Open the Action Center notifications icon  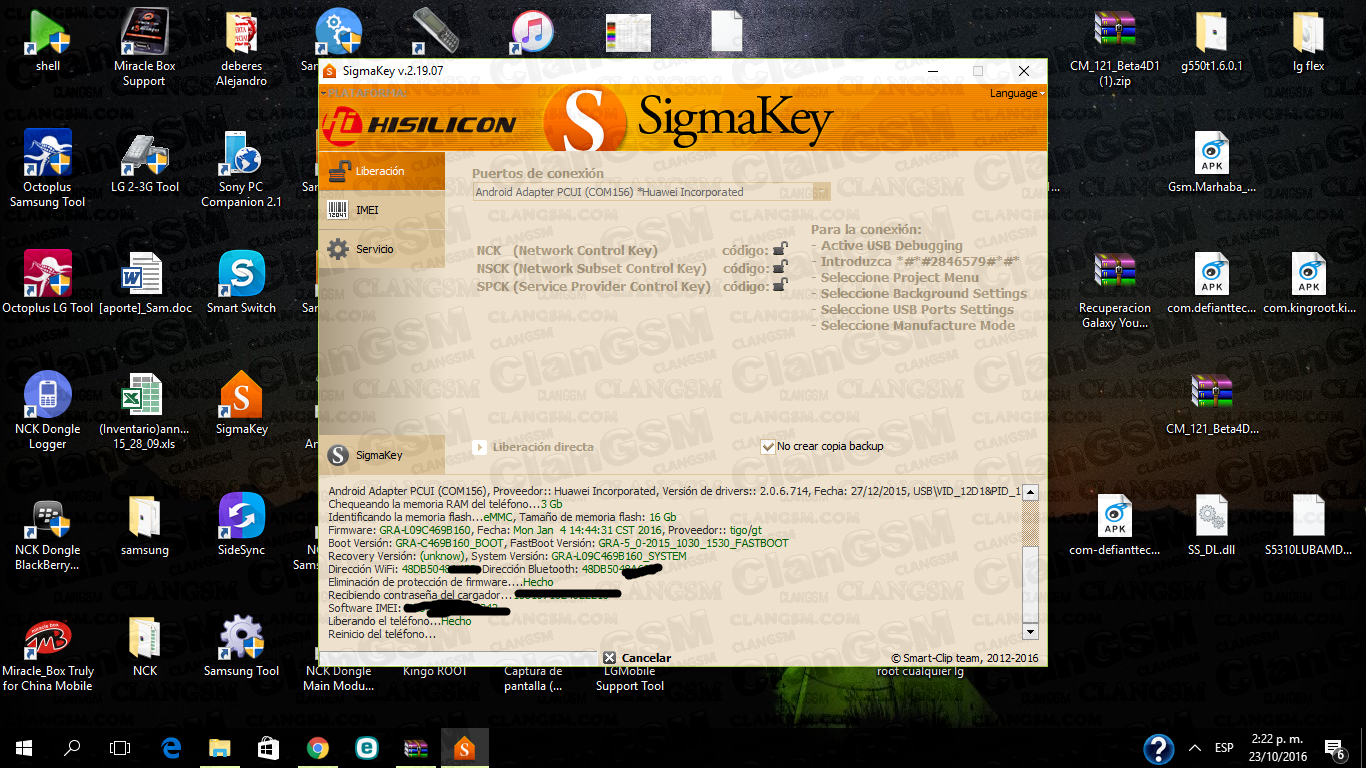tap(1334, 747)
